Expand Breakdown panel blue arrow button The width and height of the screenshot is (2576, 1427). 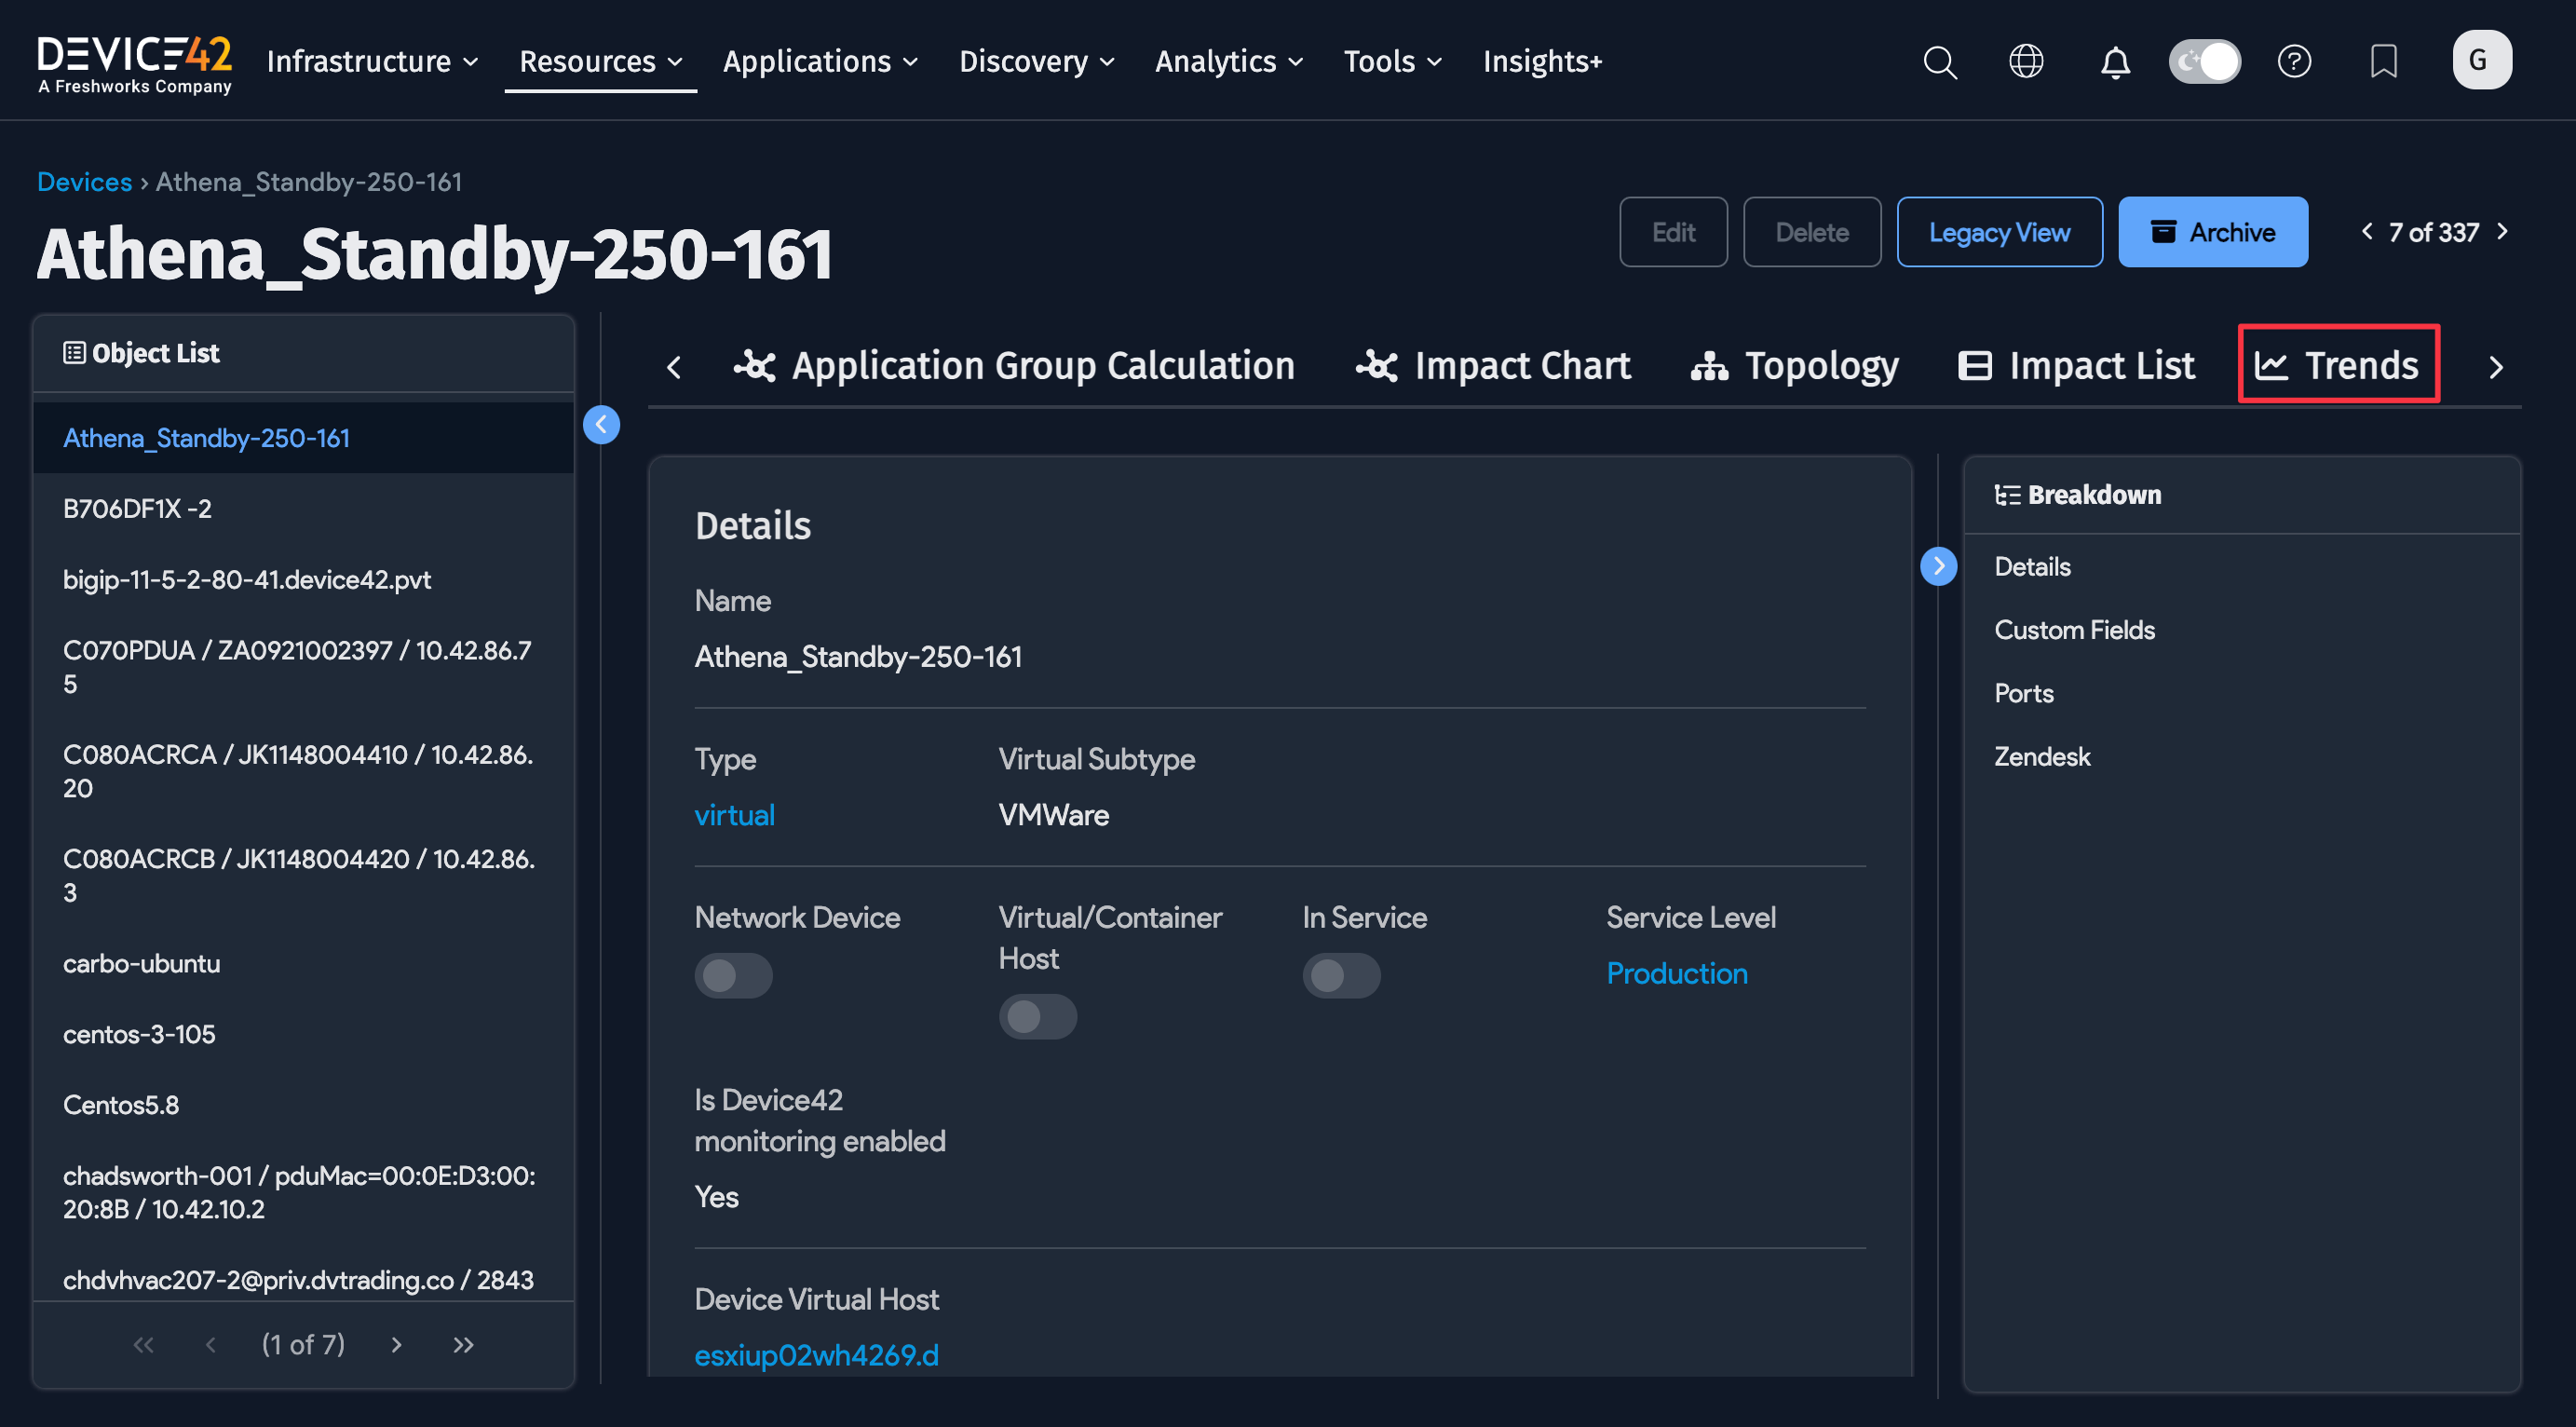(1938, 566)
